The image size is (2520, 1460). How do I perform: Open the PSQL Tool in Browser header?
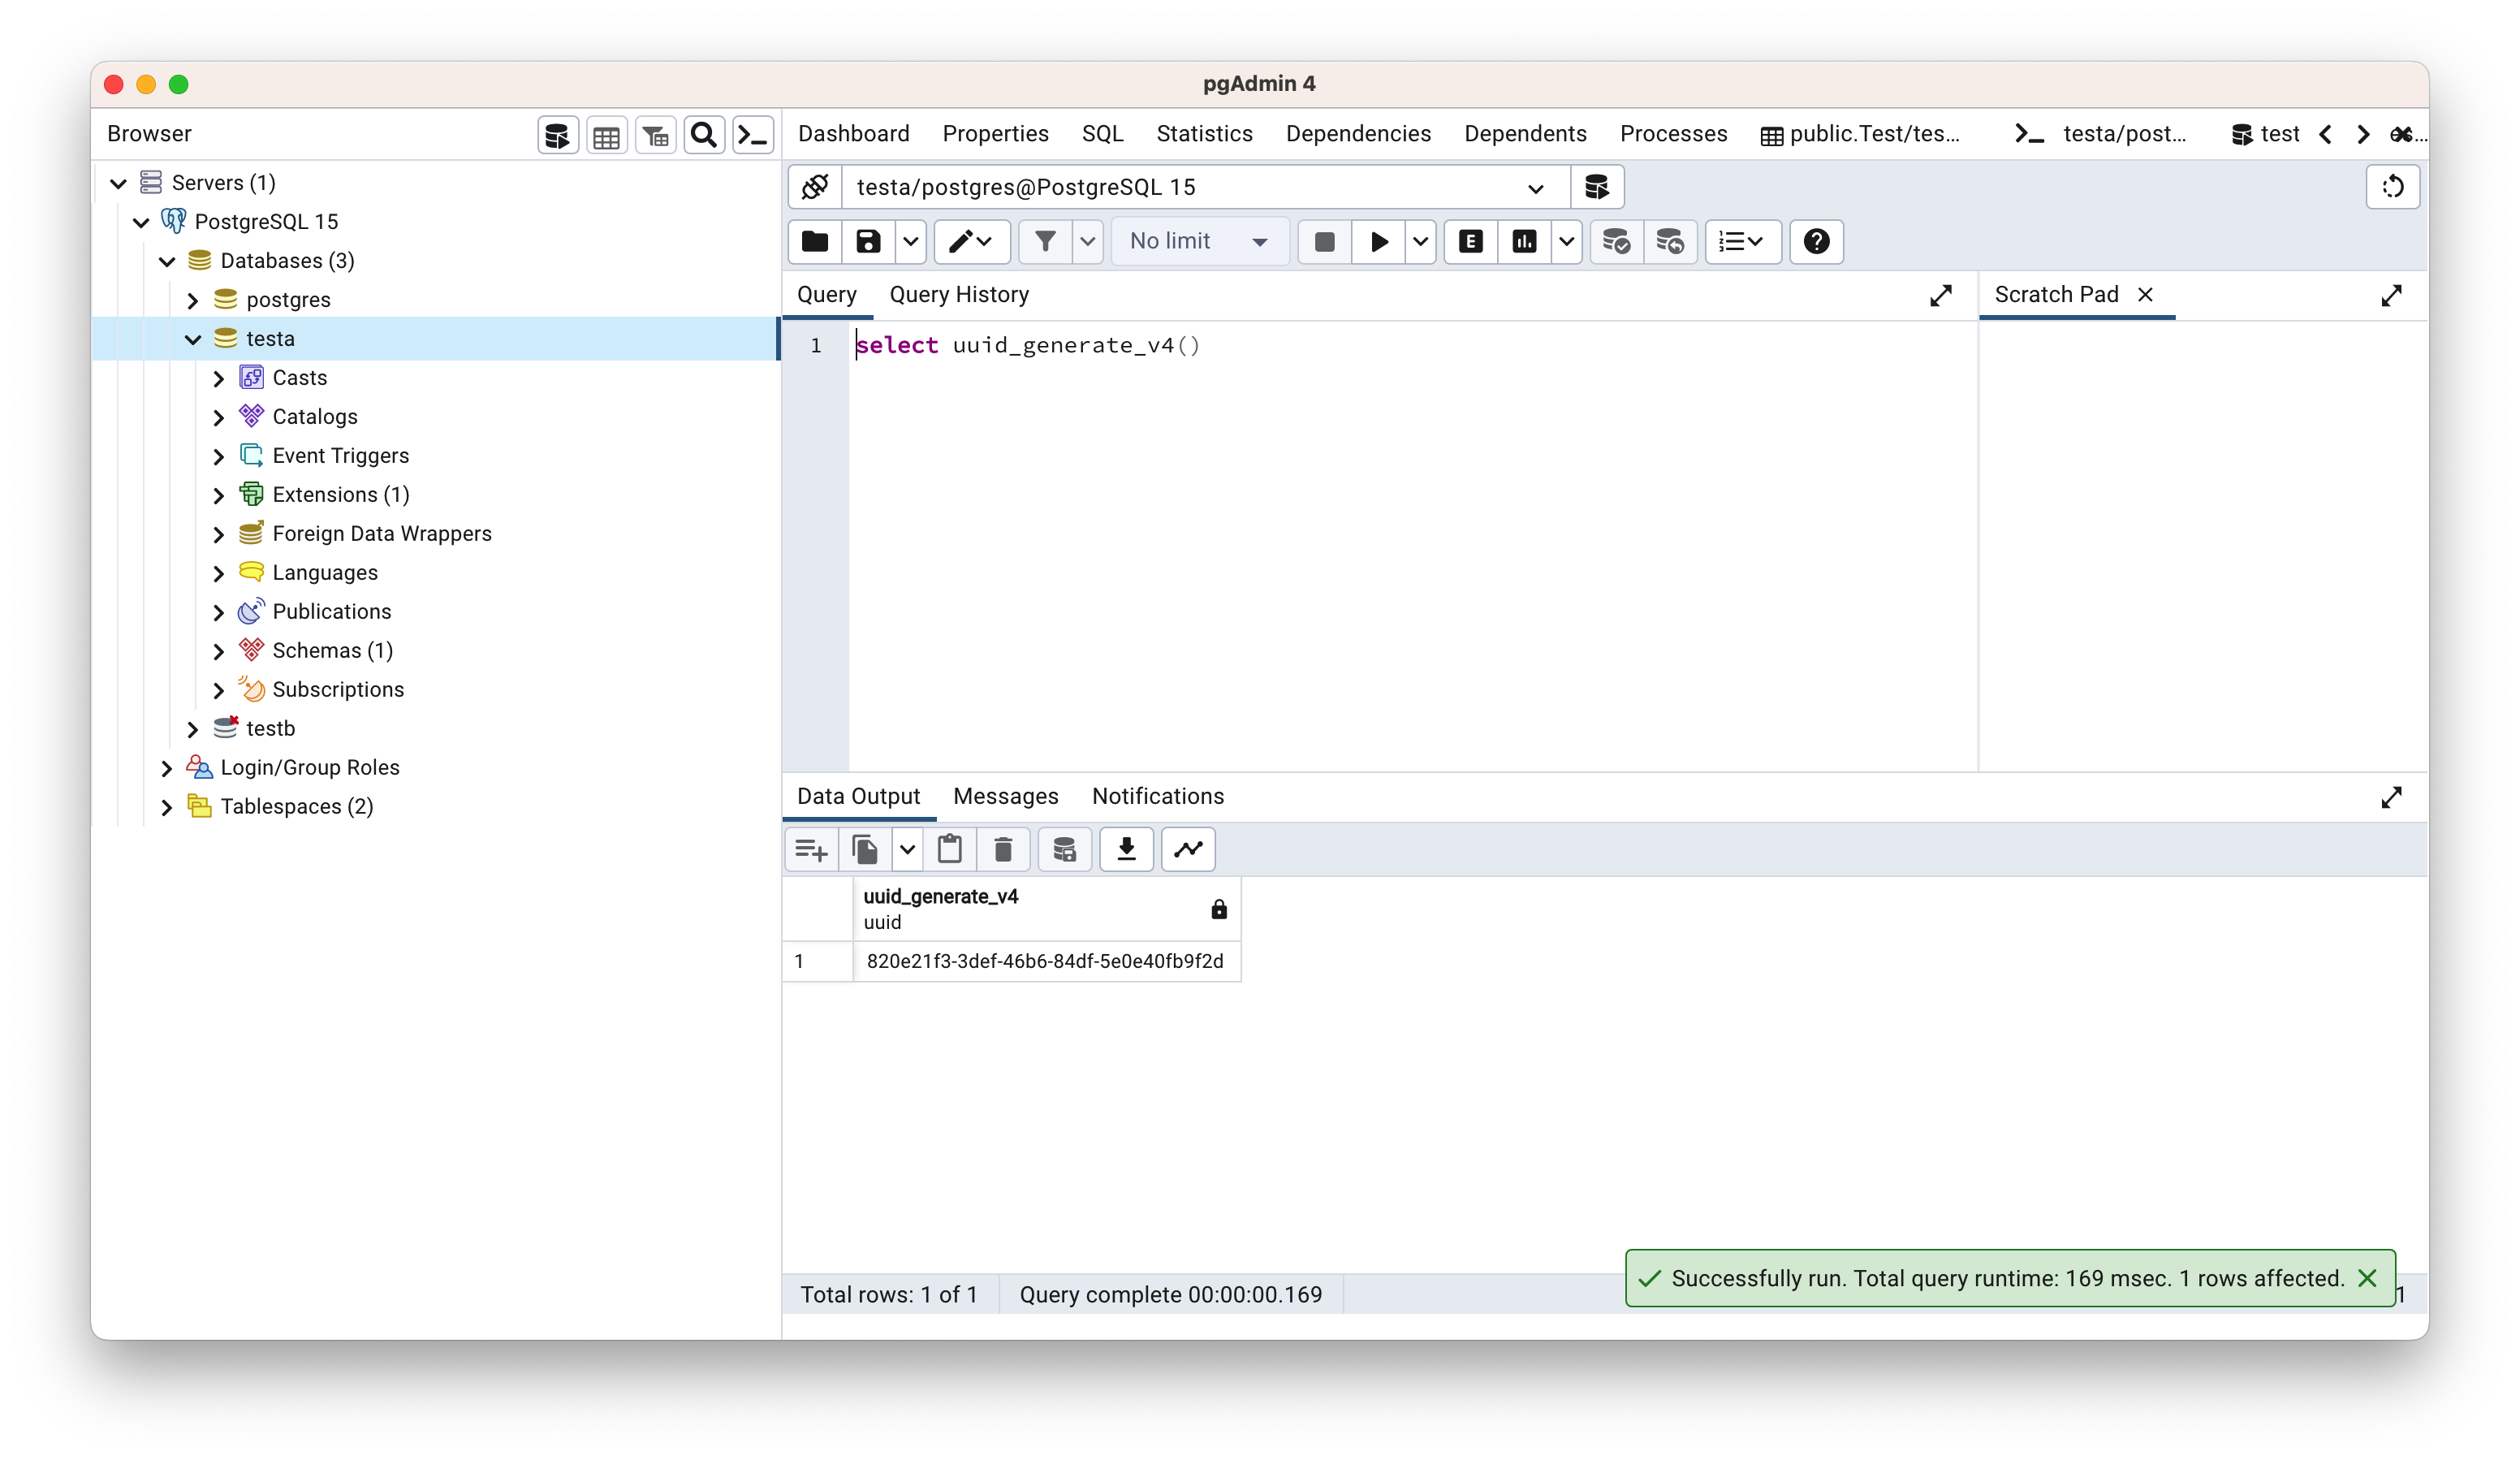pyautogui.click(x=752, y=135)
